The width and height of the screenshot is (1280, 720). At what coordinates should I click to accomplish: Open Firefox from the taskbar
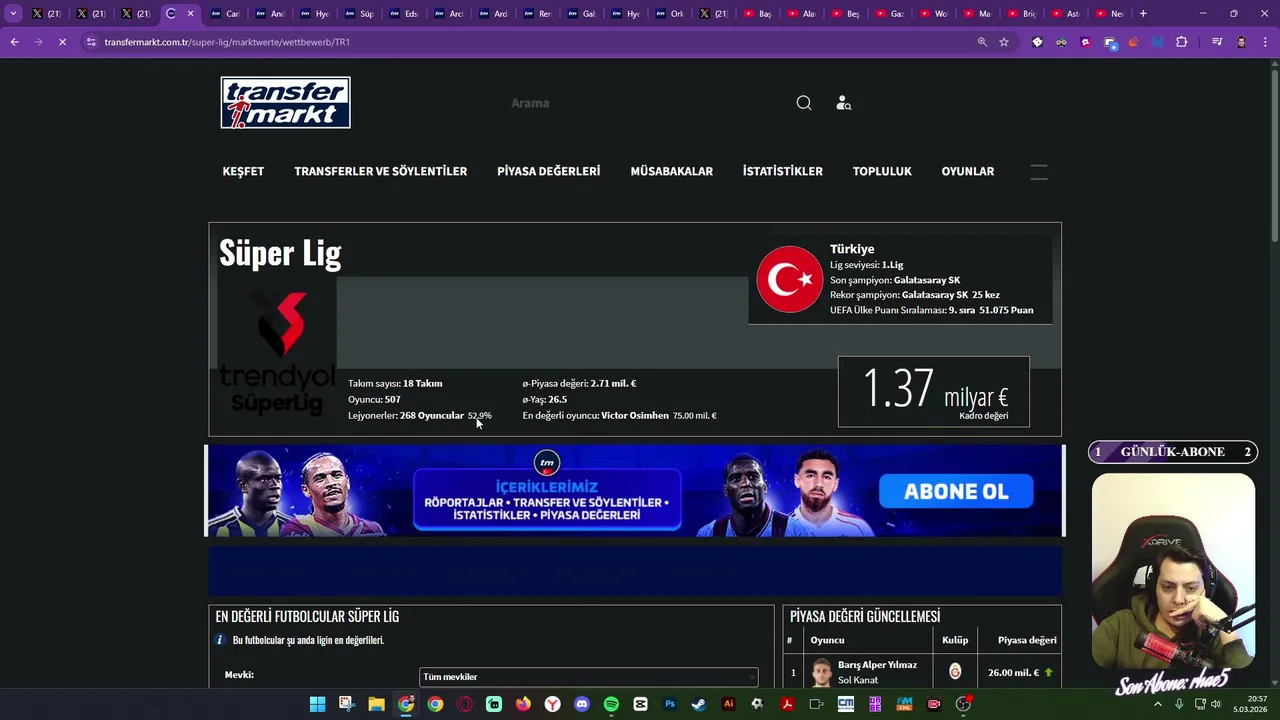pos(523,704)
